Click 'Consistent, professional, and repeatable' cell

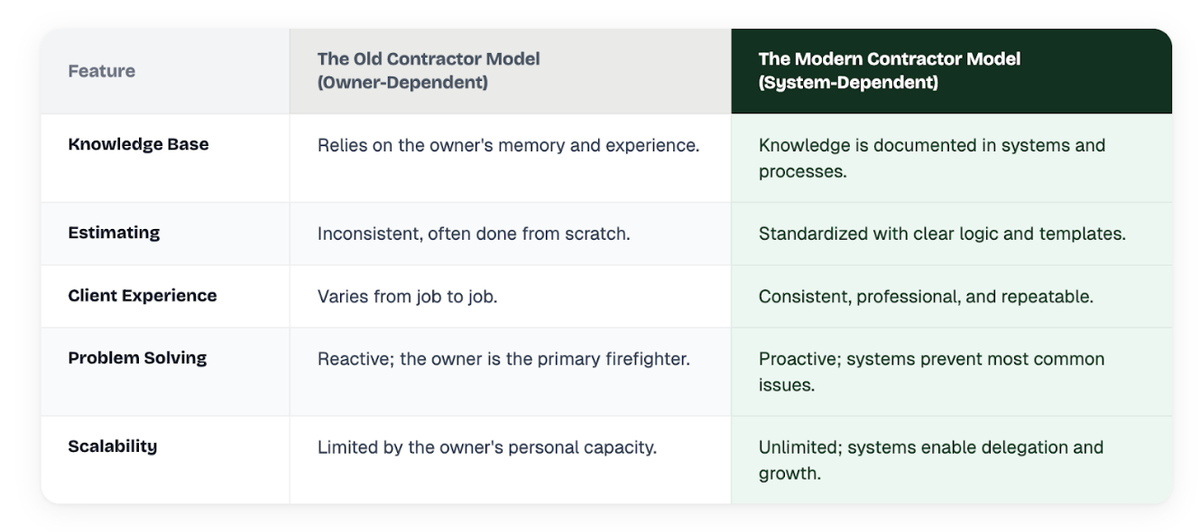point(926,296)
